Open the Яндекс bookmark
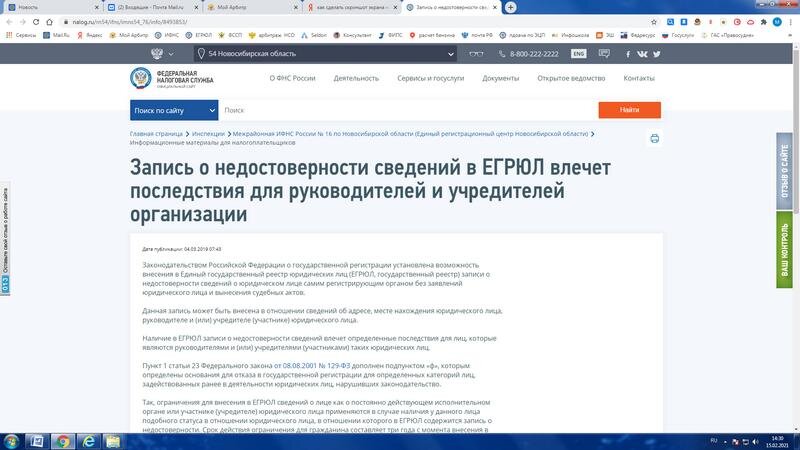Viewport: 800px width, 450px height. [89, 35]
